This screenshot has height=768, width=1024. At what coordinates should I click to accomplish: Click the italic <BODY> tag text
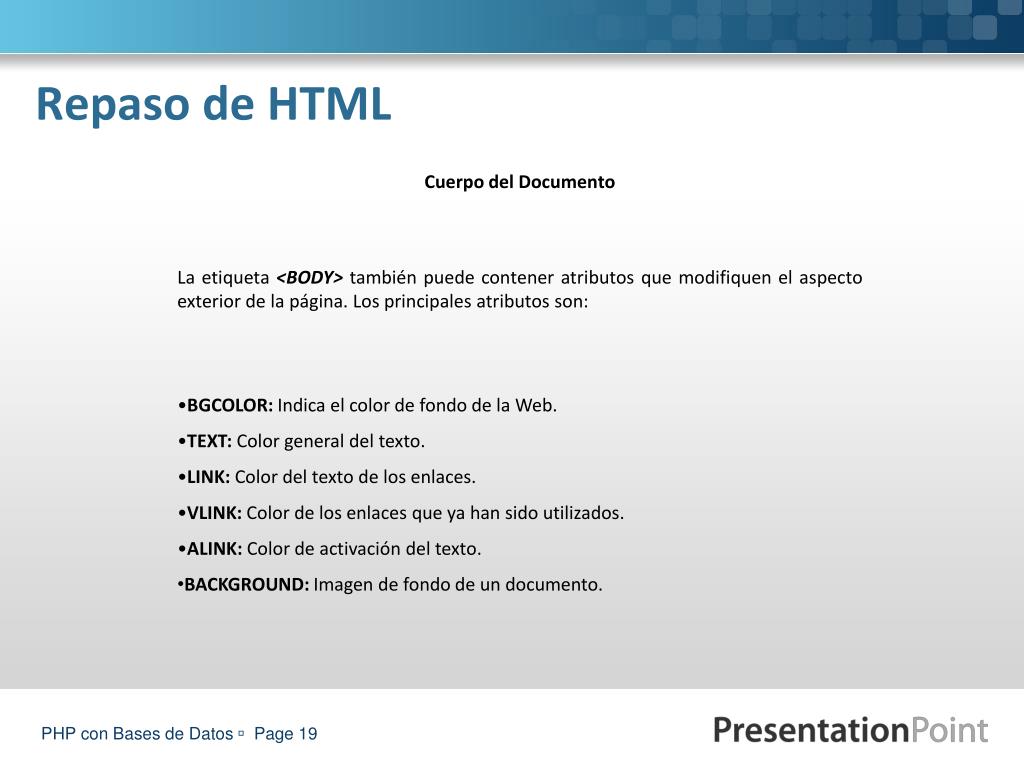pos(310,278)
